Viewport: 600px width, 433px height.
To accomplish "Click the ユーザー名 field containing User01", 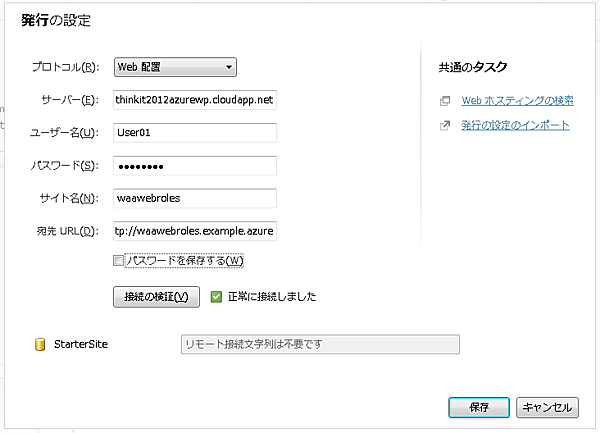I will (x=194, y=132).
